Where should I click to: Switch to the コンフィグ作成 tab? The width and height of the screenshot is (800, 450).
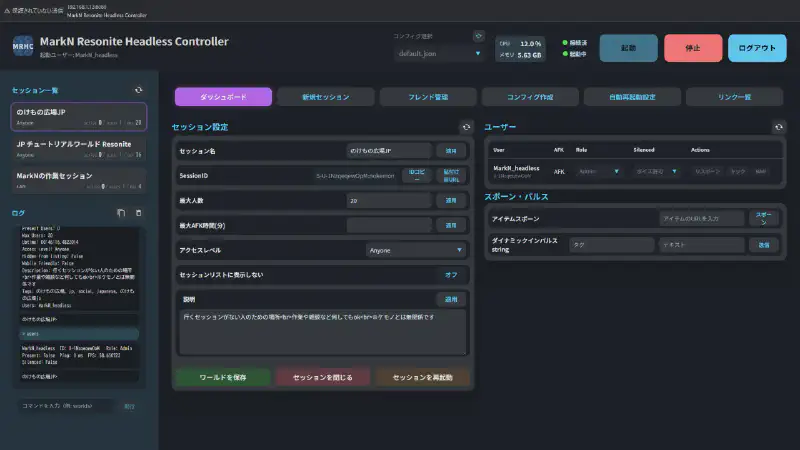[x=530, y=96]
